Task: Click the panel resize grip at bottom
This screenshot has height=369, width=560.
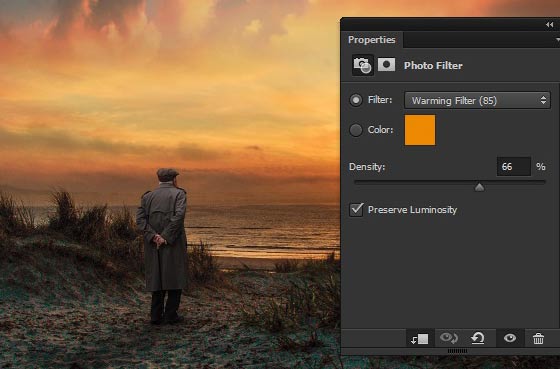Action: pos(457,351)
